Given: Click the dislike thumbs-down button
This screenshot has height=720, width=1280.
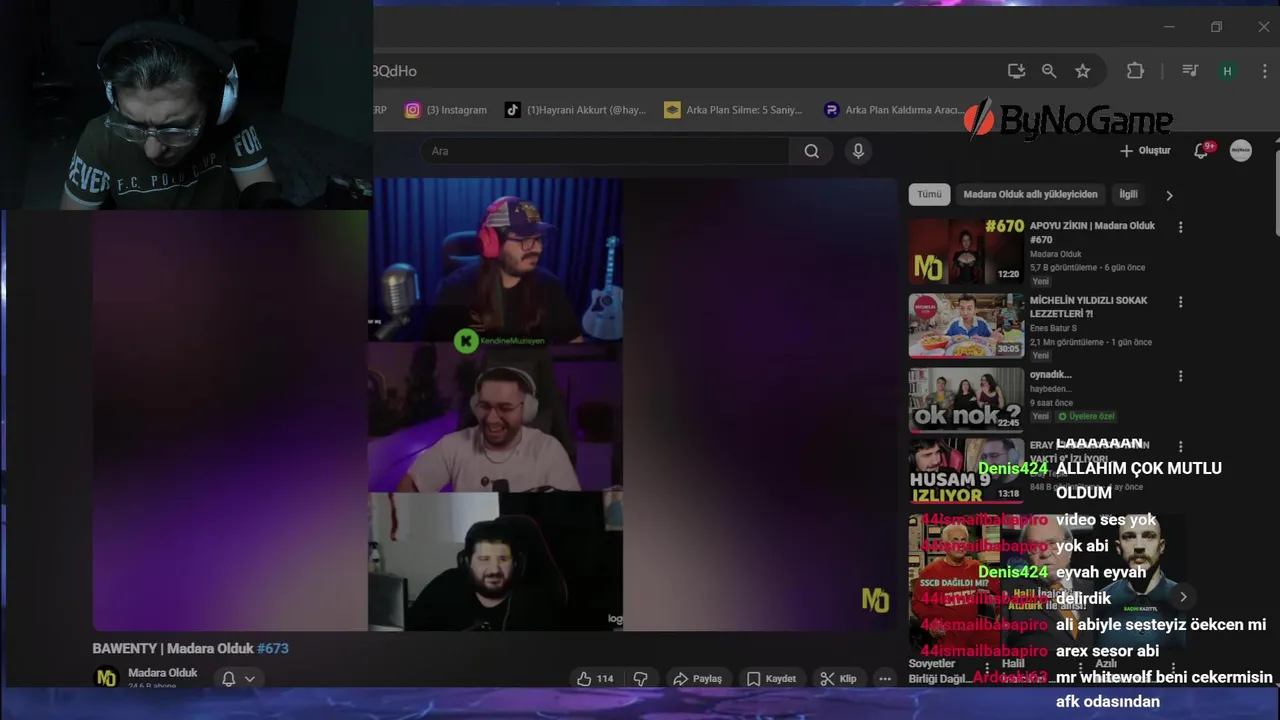Looking at the screenshot, I should click(640, 679).
